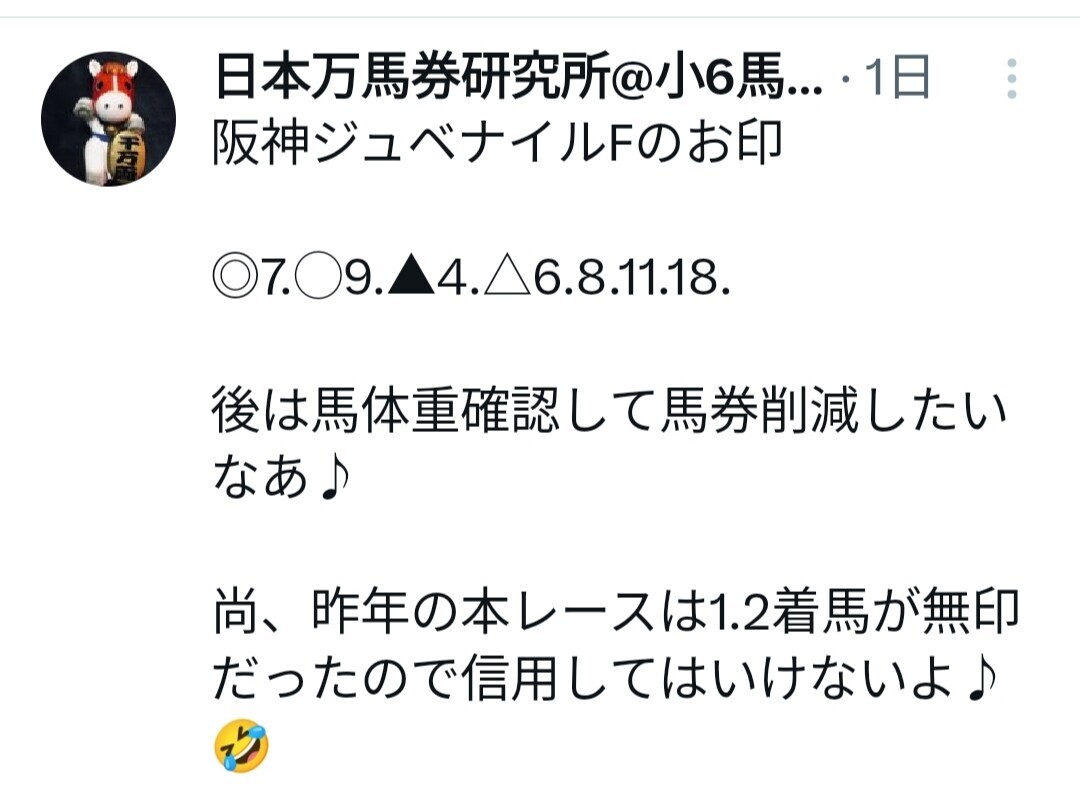Click the ◎ double-circle mark before 7
The width and height of the screenshot is (1080, 791).
click(x=235, y=278)
